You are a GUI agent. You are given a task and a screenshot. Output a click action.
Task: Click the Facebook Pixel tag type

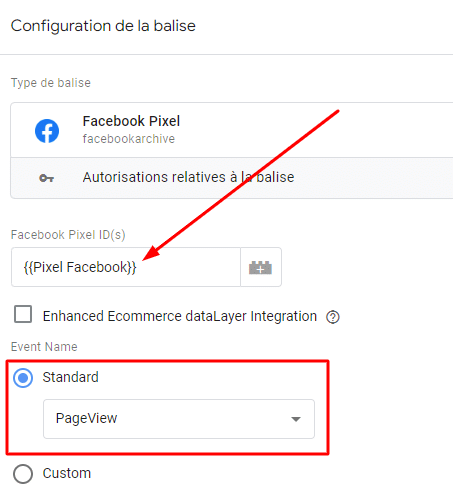(x=232, y=130)
